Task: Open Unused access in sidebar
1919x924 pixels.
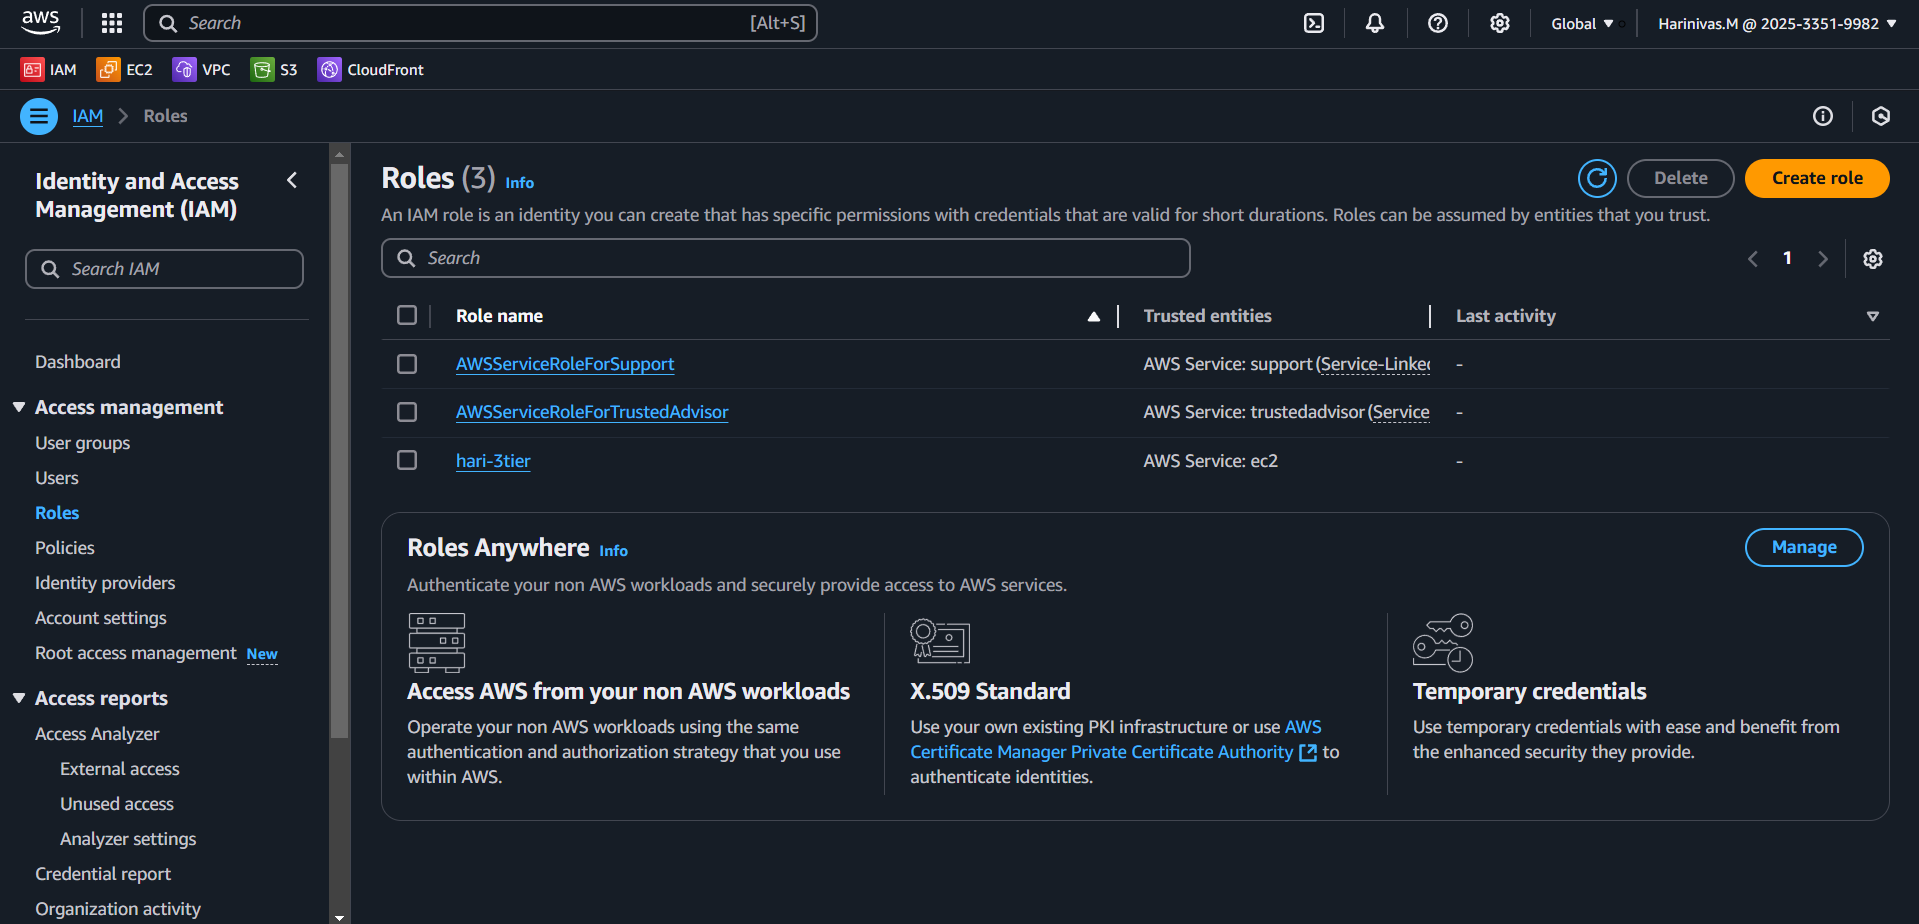Action: pos(117,804)
